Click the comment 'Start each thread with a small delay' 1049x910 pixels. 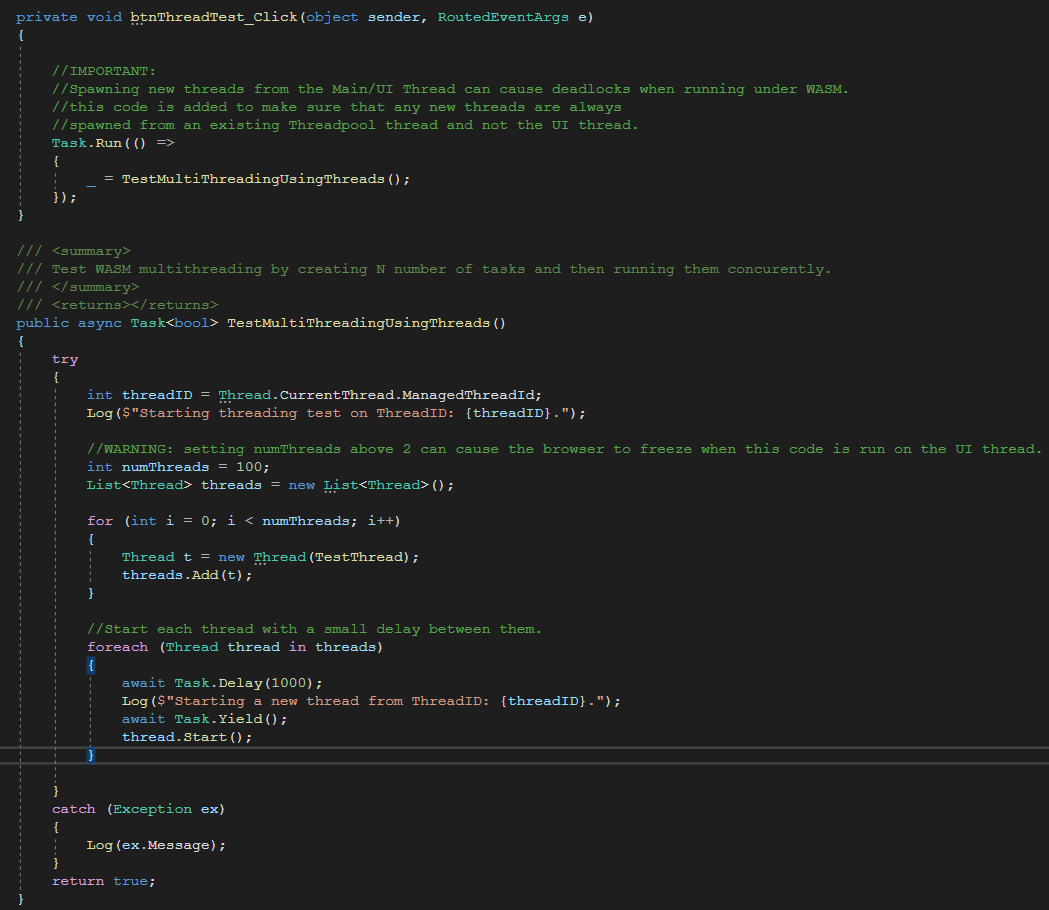click(314, 629)
